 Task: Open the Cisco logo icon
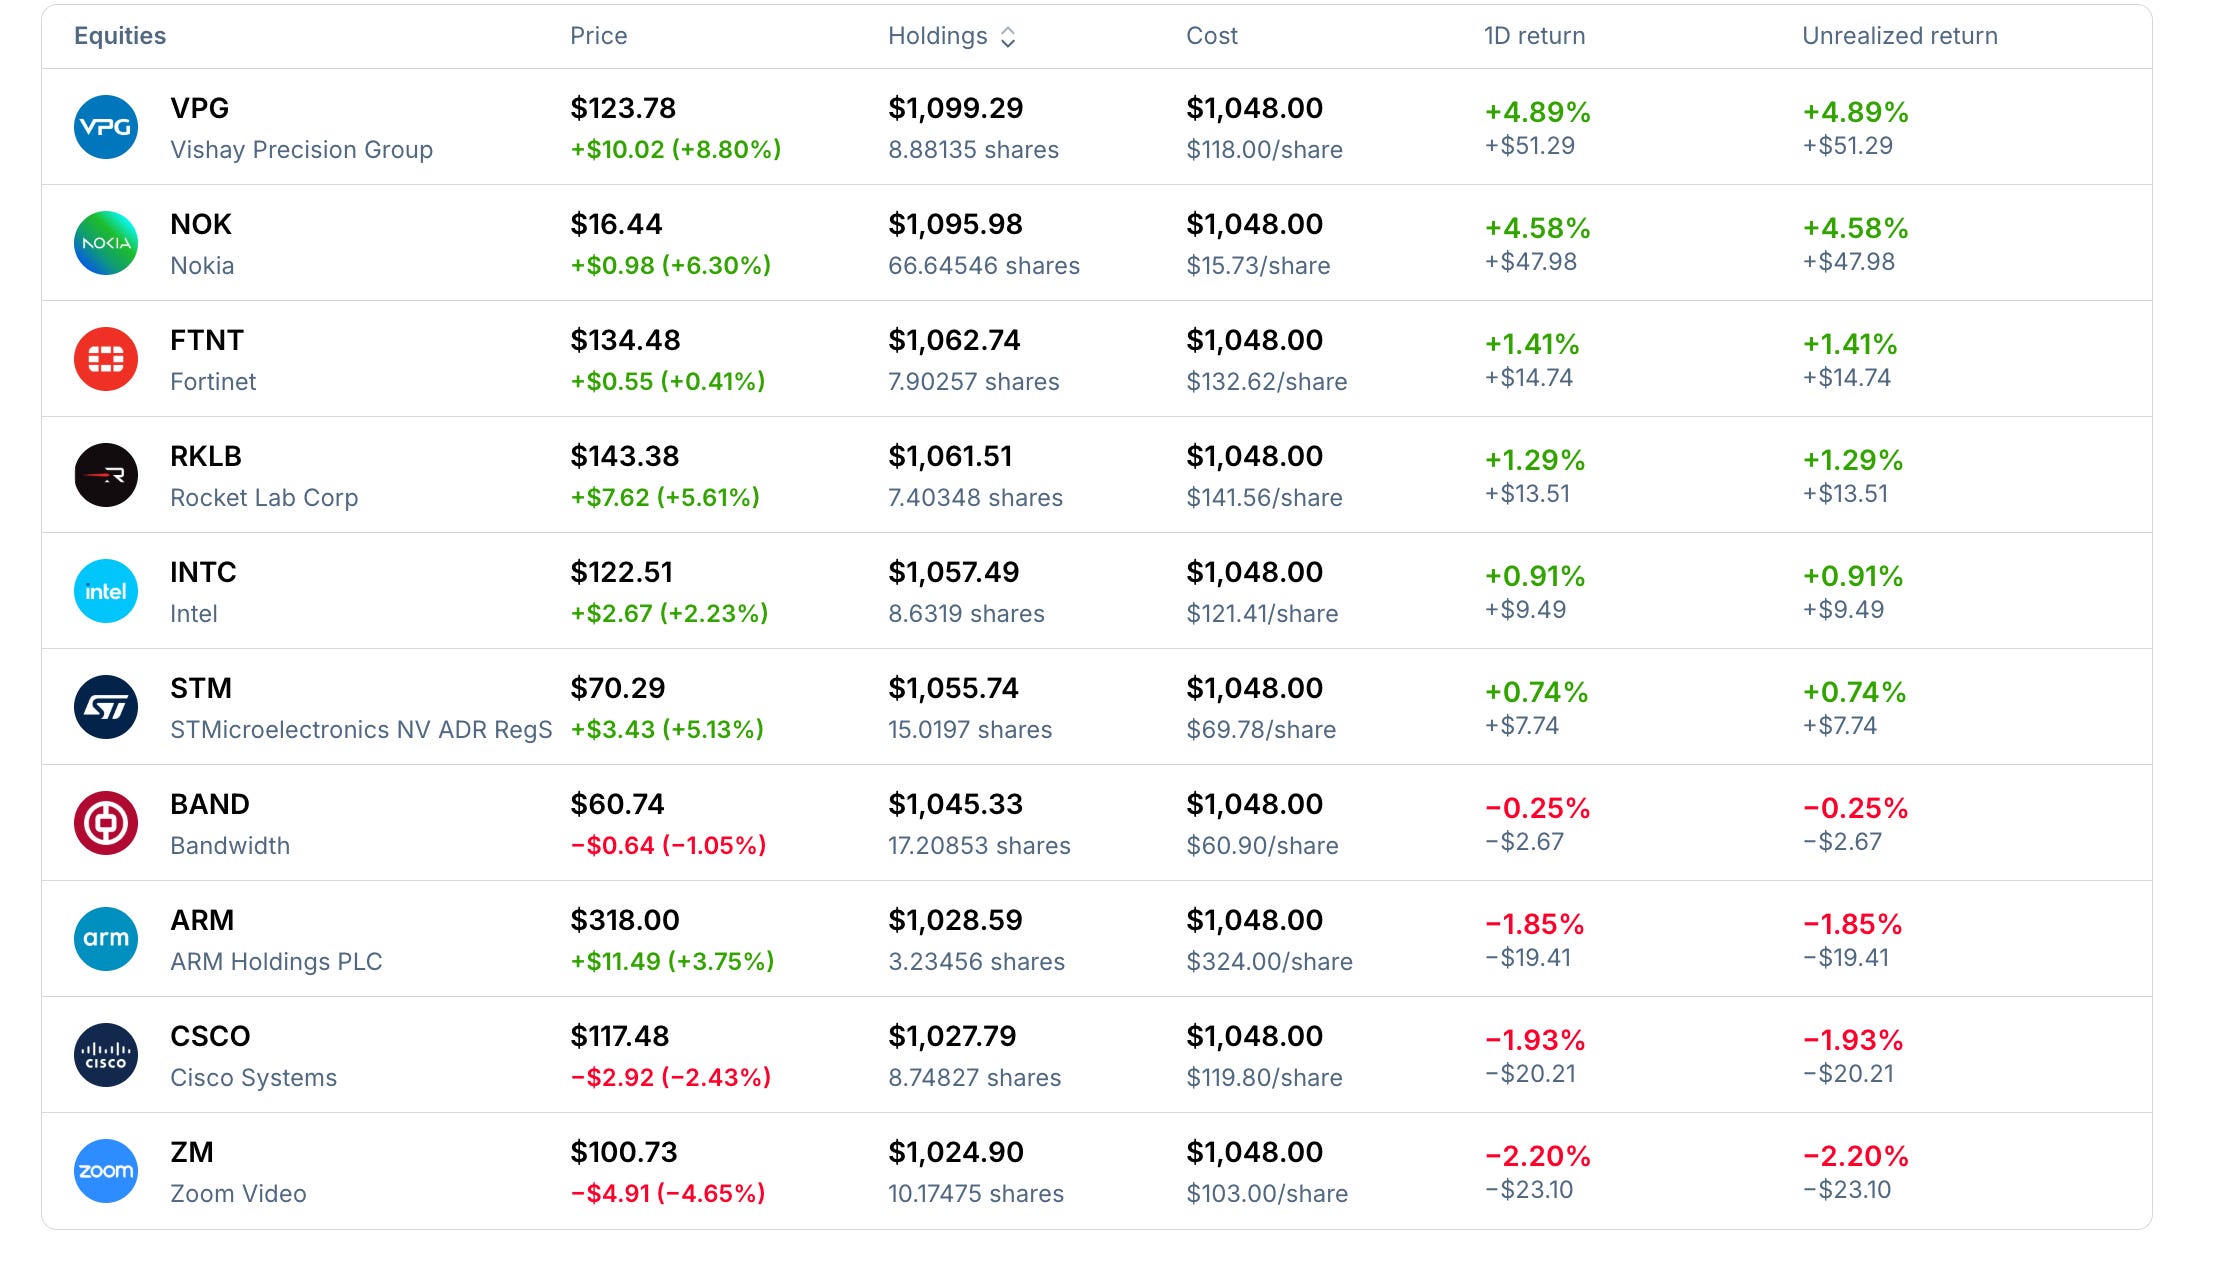point(106,1055)
